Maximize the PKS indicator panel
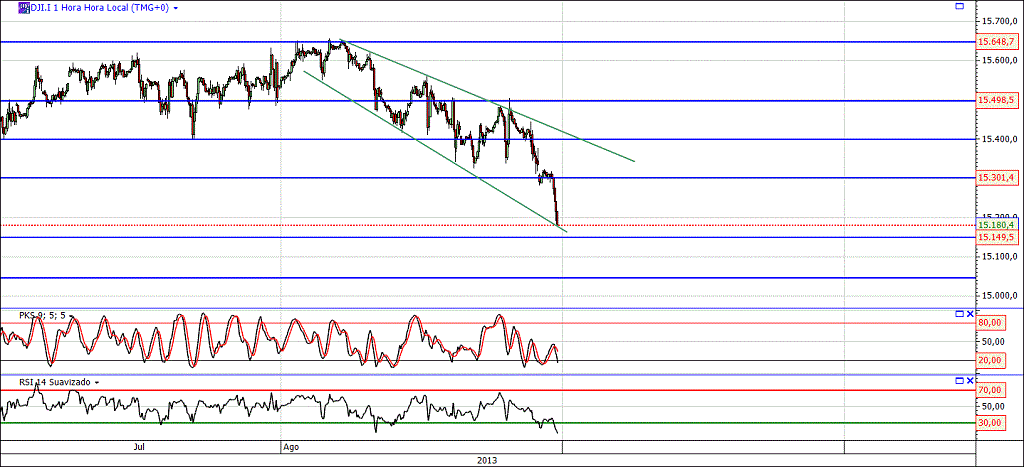The image size is (1024, 467). (x=959, y=314)
